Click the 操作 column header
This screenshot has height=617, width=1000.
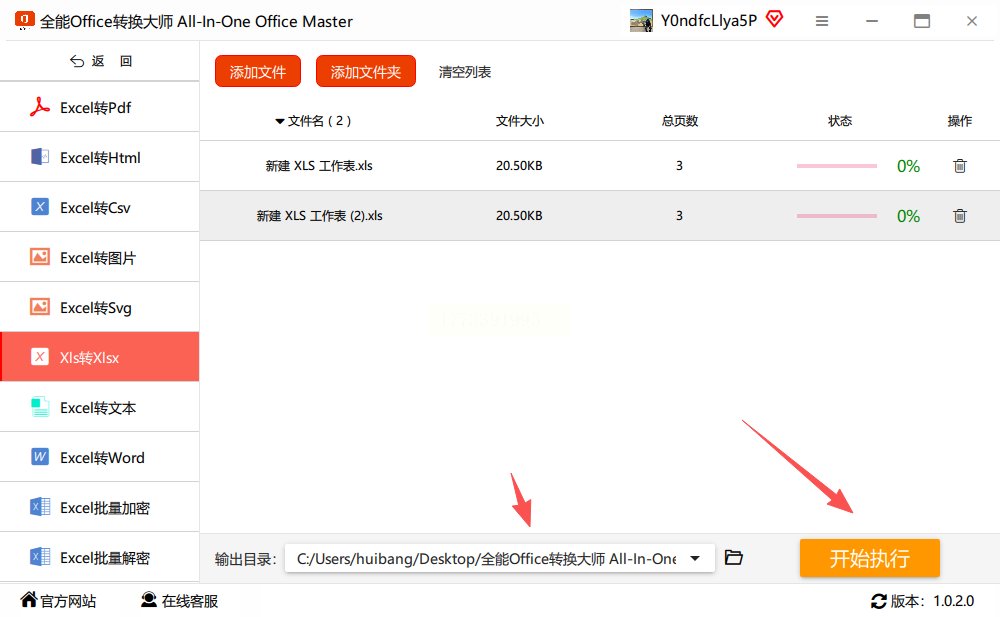[959, 121]
